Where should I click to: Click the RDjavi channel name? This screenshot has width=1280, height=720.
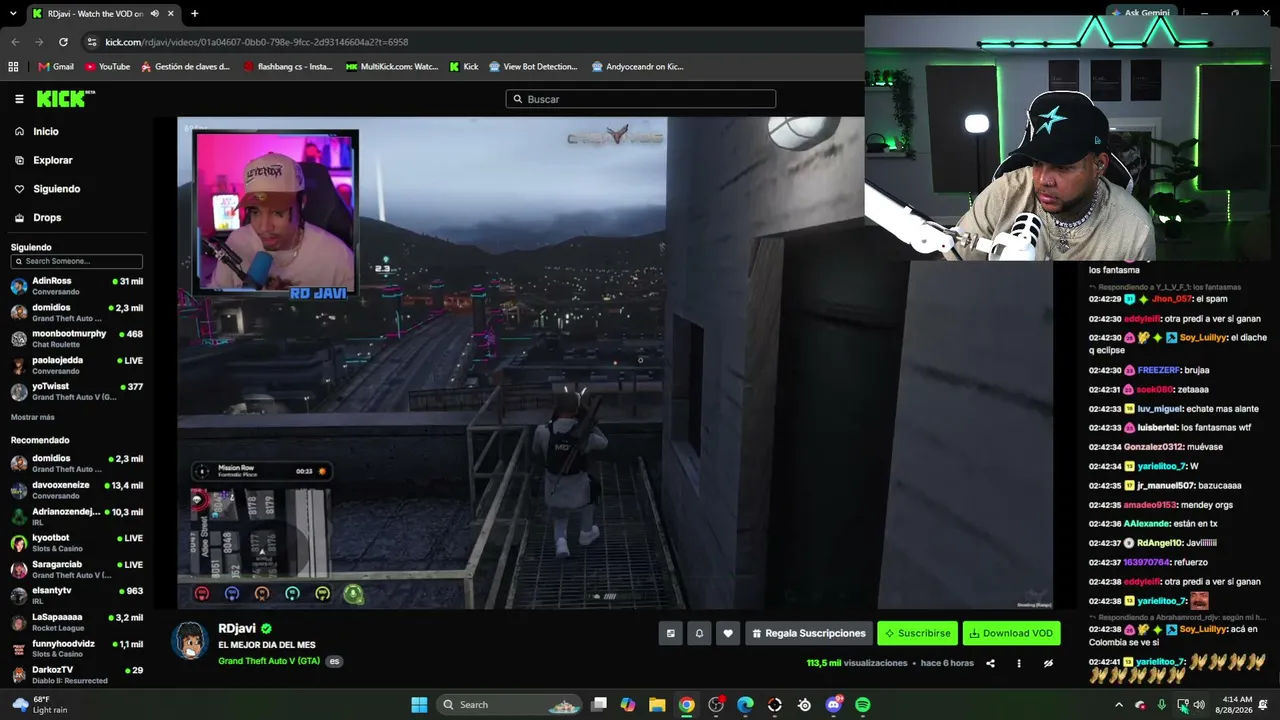click(x=237, y=629)
